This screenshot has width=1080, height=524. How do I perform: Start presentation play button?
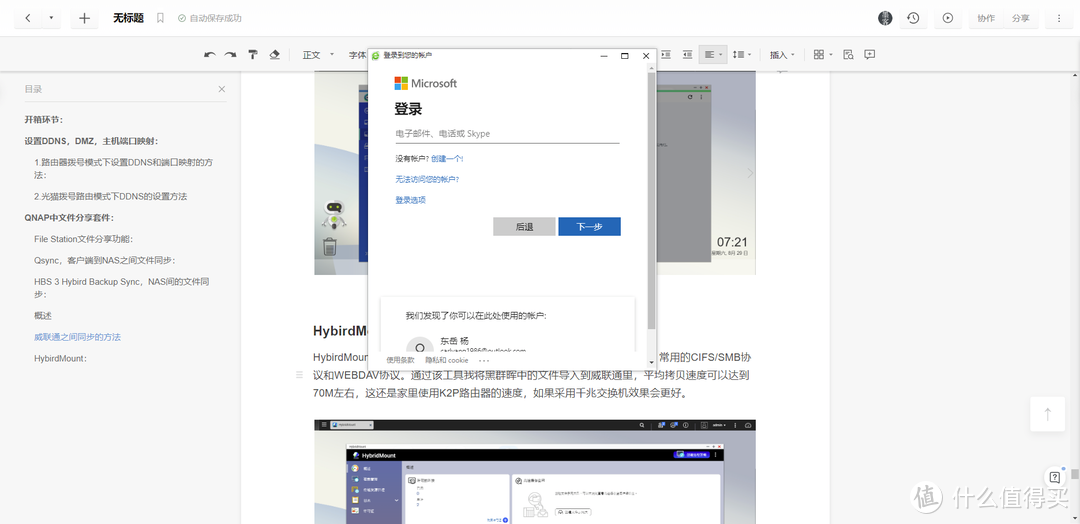tap(948, 19)
